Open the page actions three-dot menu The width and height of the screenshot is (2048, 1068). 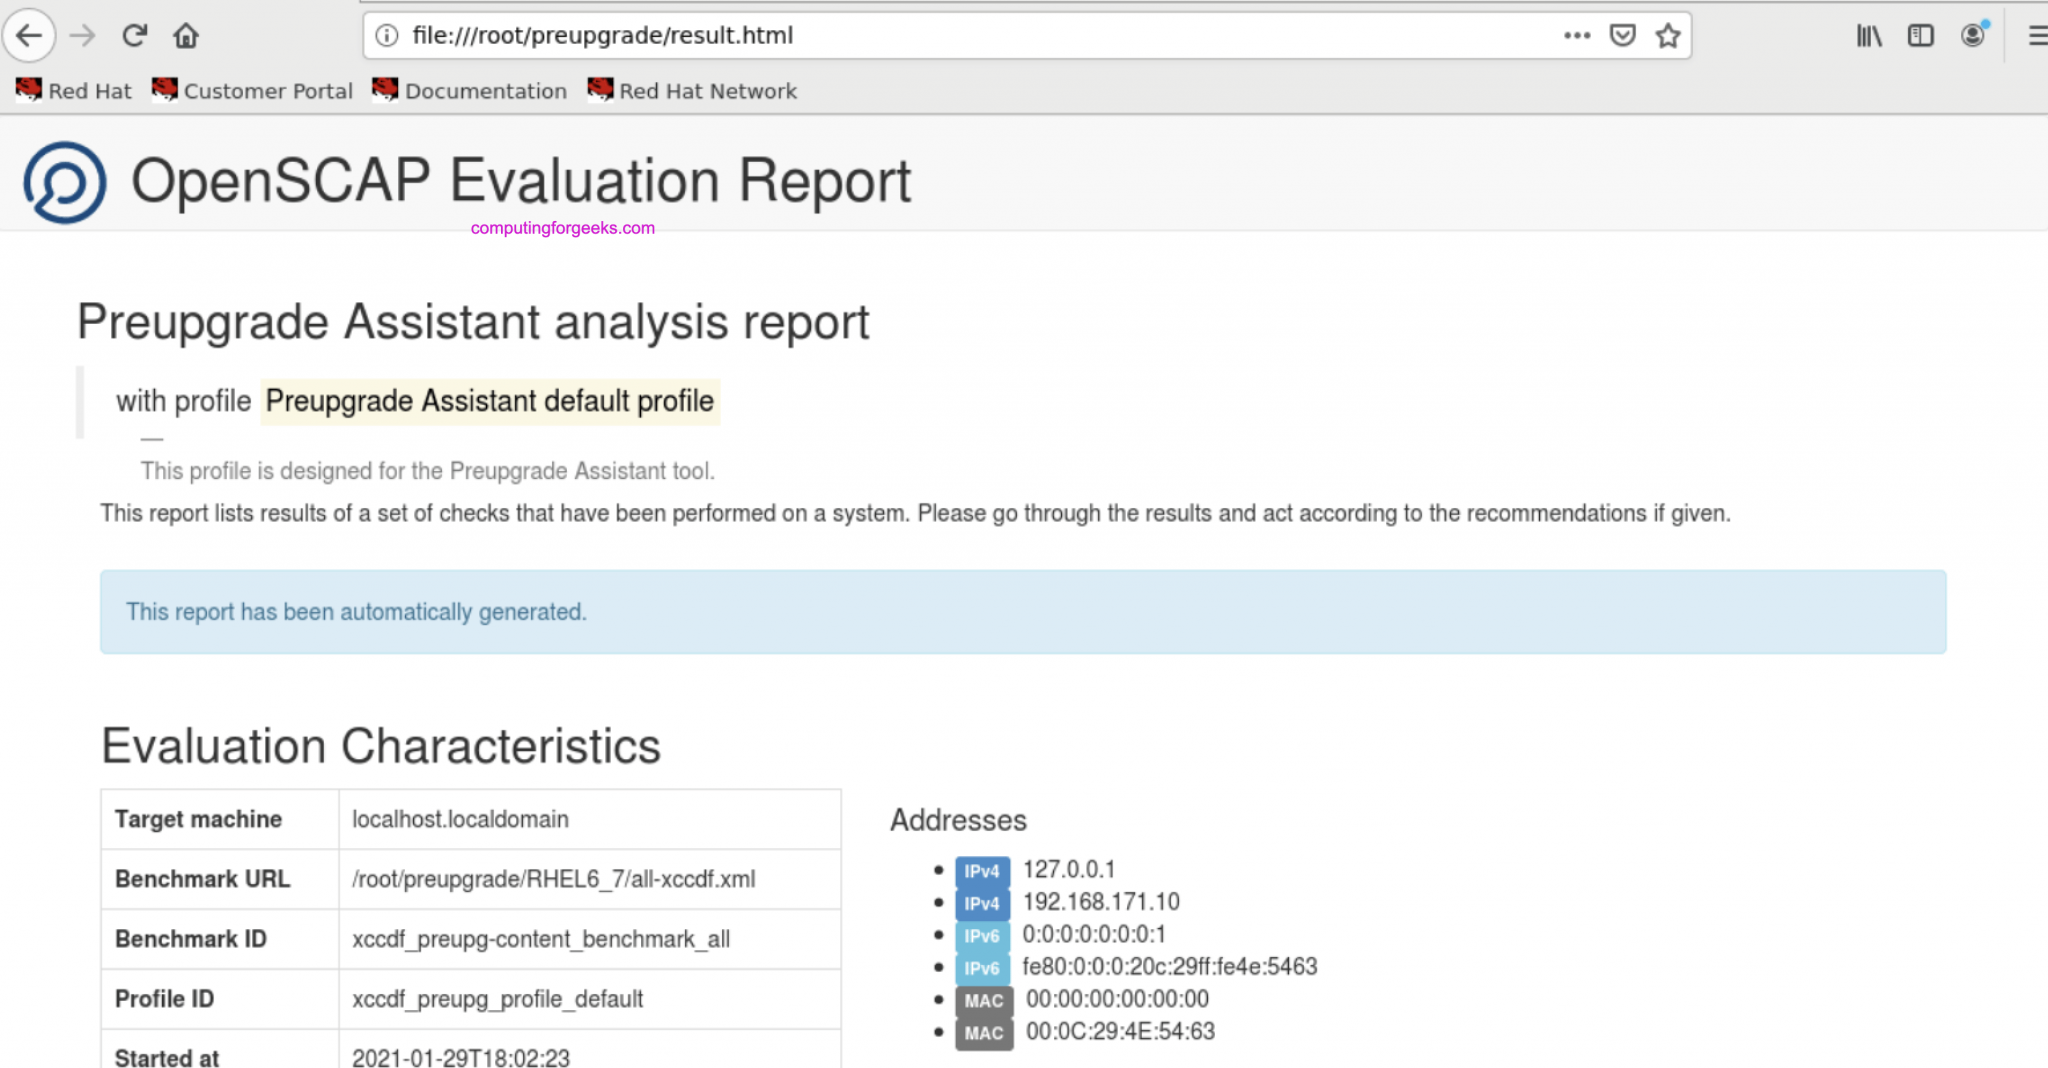click(x=1576, y=36)
